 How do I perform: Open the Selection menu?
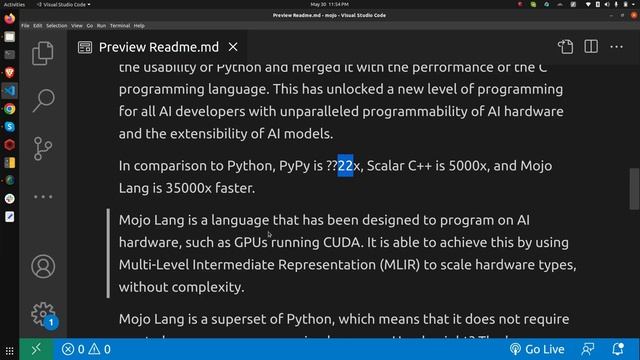(56, 26)
